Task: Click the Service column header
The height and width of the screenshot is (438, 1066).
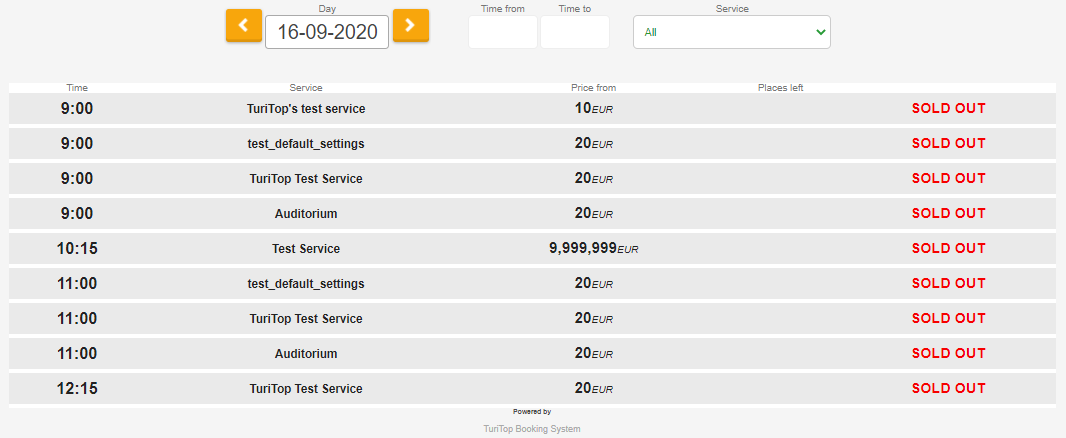Action: coord(306,88)
